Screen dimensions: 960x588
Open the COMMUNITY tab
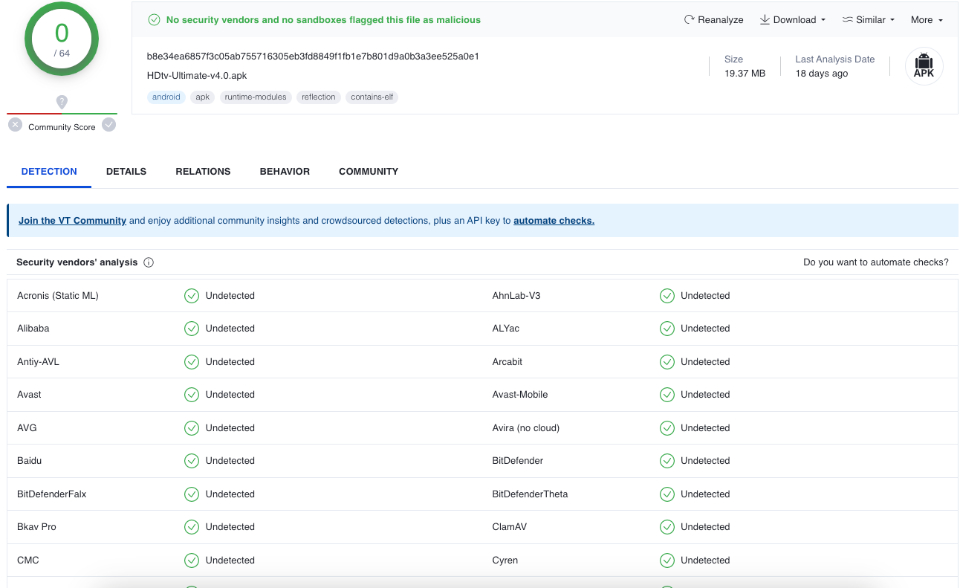pos(369,172)
